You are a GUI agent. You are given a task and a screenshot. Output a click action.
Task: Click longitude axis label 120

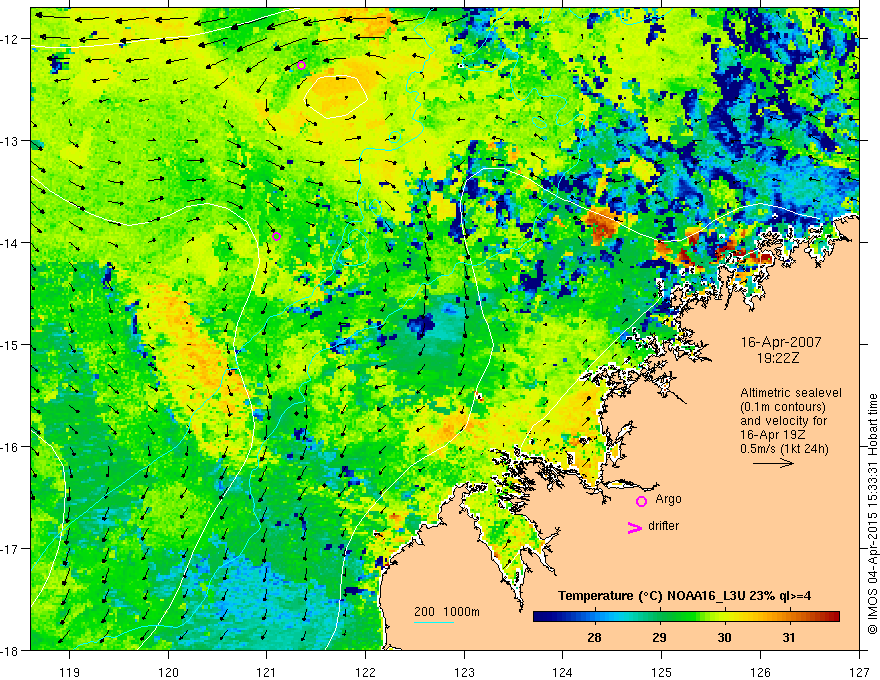click(168, 672)
